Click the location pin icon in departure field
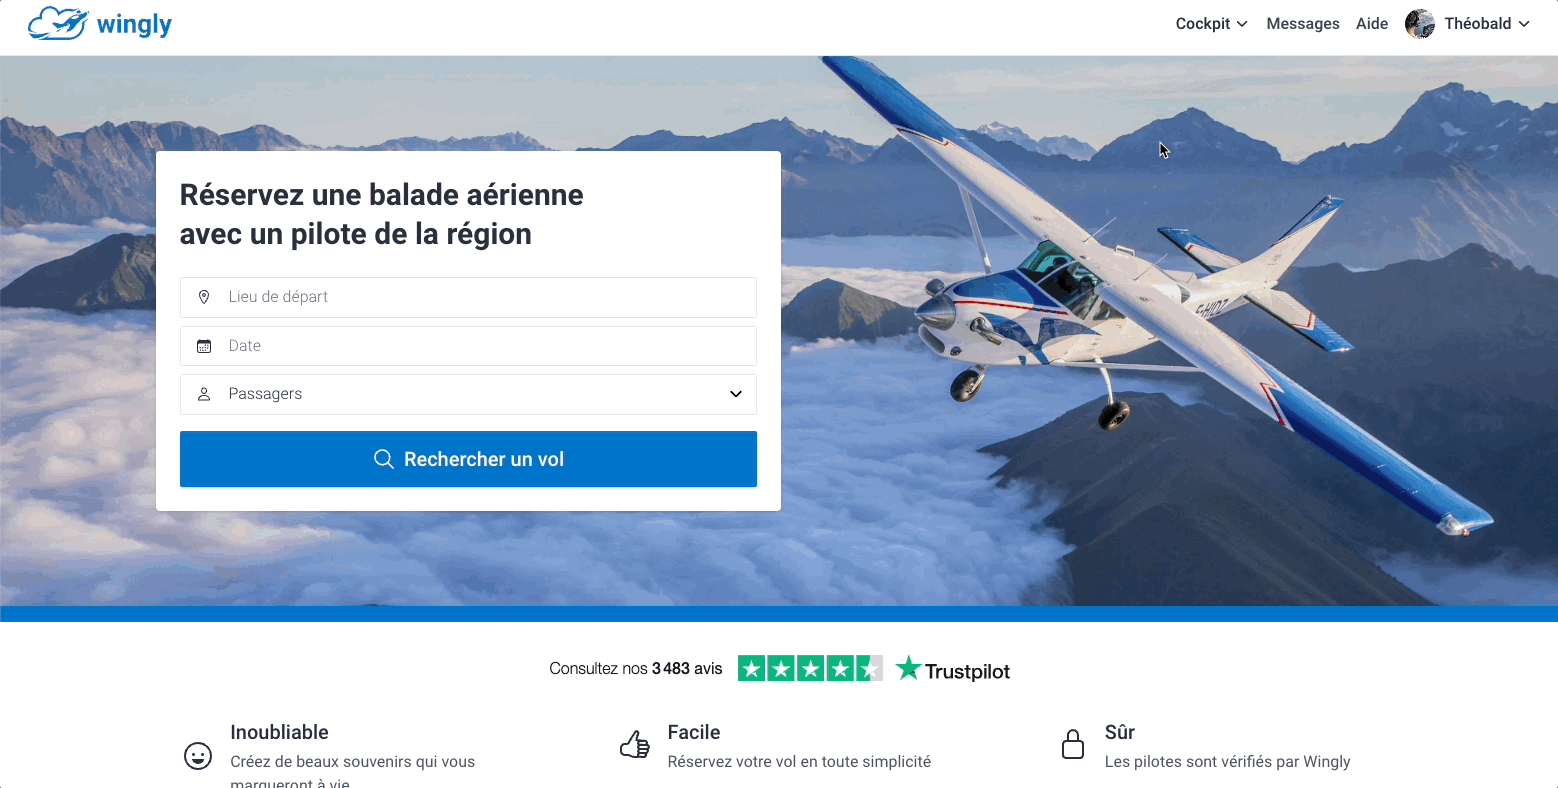 (204, 297)
